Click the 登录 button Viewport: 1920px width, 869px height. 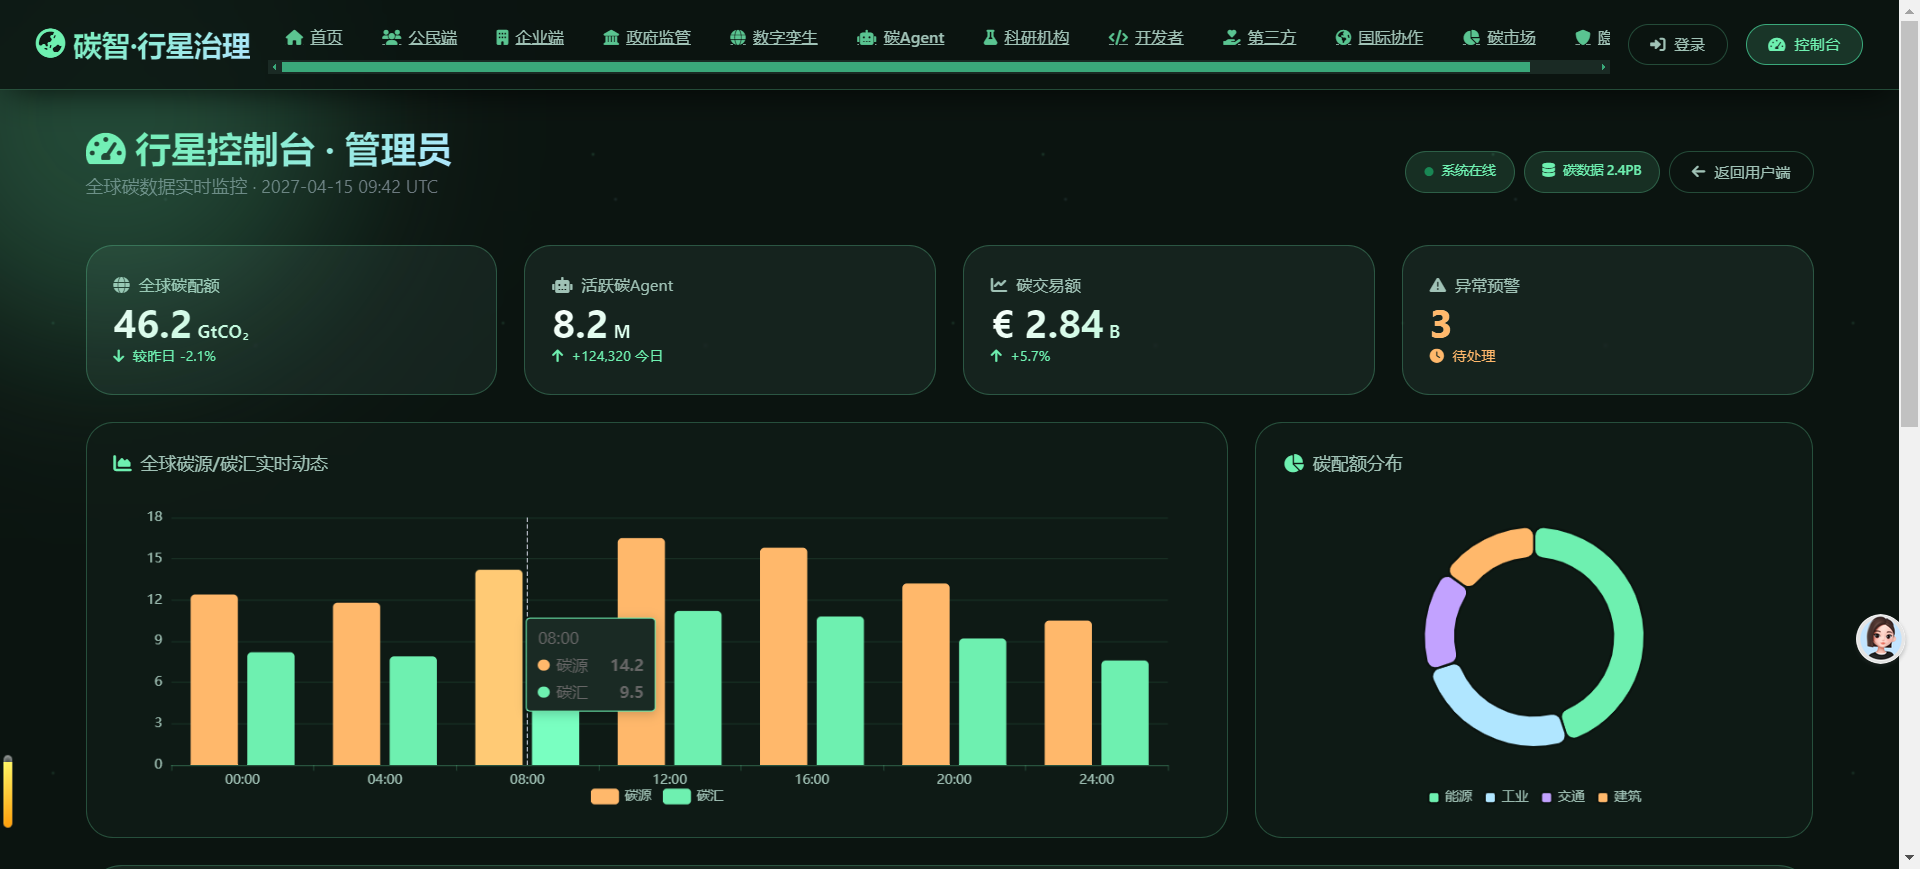point(1677,44)
